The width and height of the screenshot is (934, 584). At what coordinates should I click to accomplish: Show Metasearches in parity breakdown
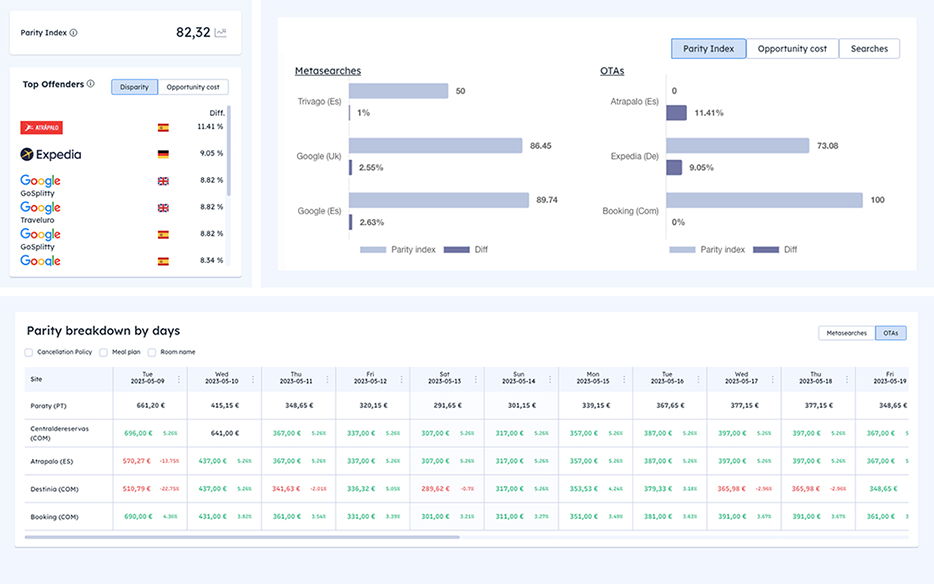[x=846, y=333]
